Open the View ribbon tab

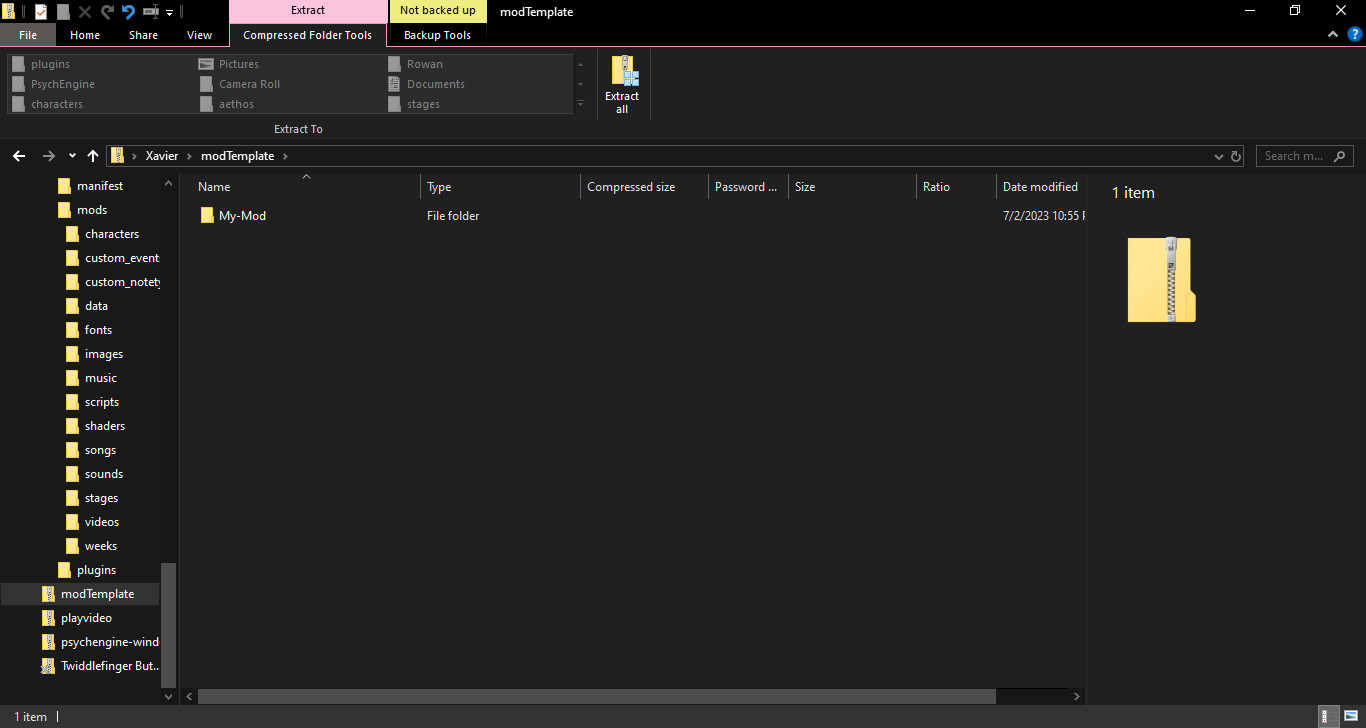click(x=199, y=35)
